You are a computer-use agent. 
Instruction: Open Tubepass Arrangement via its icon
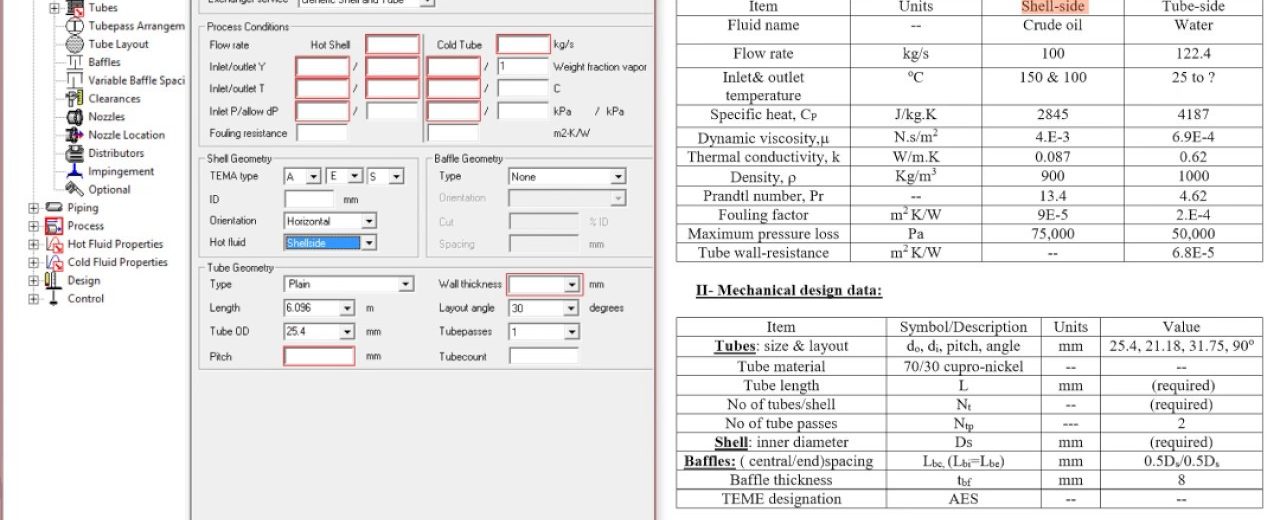click(x=74, y=26)
